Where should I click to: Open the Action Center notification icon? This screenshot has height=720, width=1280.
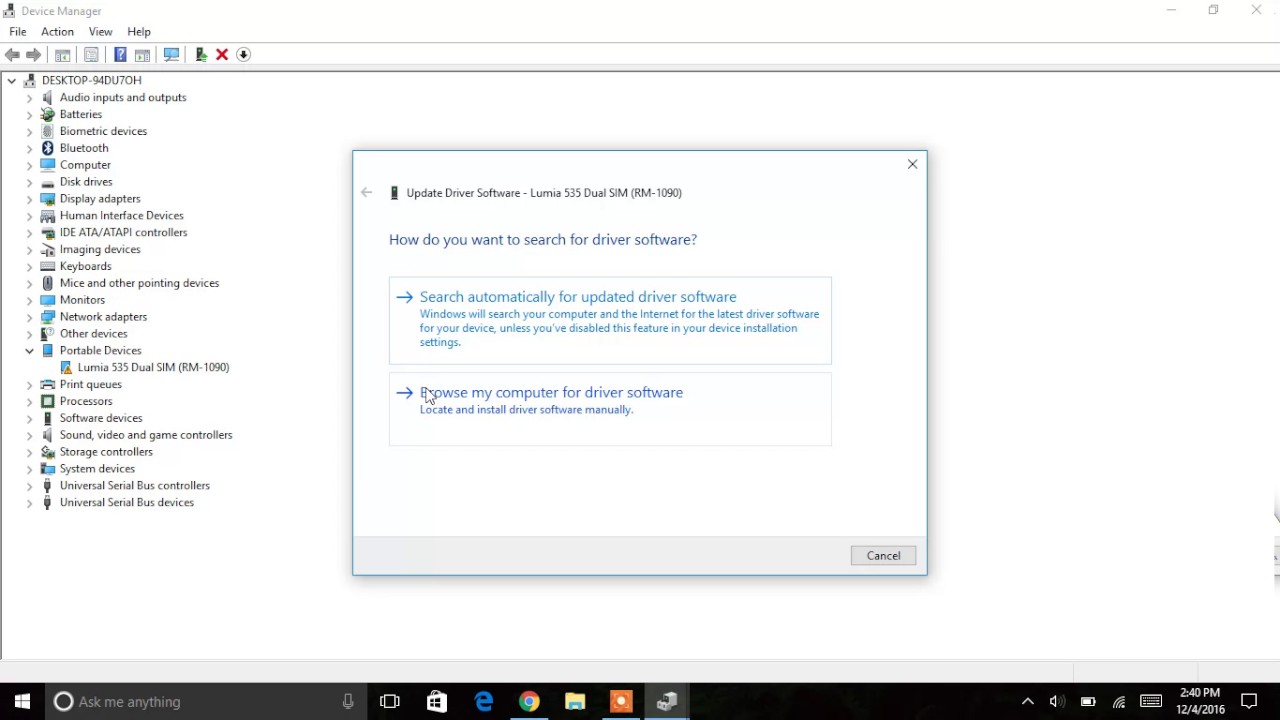(x=1249, y=702)
